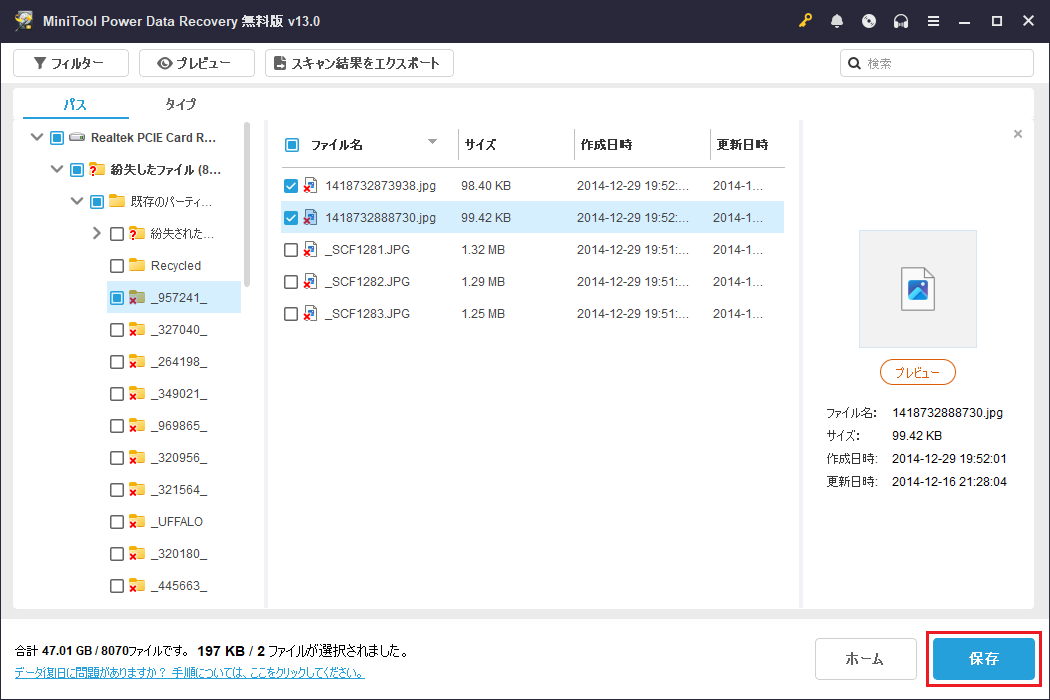Open the フィルター button

[71, 63]
